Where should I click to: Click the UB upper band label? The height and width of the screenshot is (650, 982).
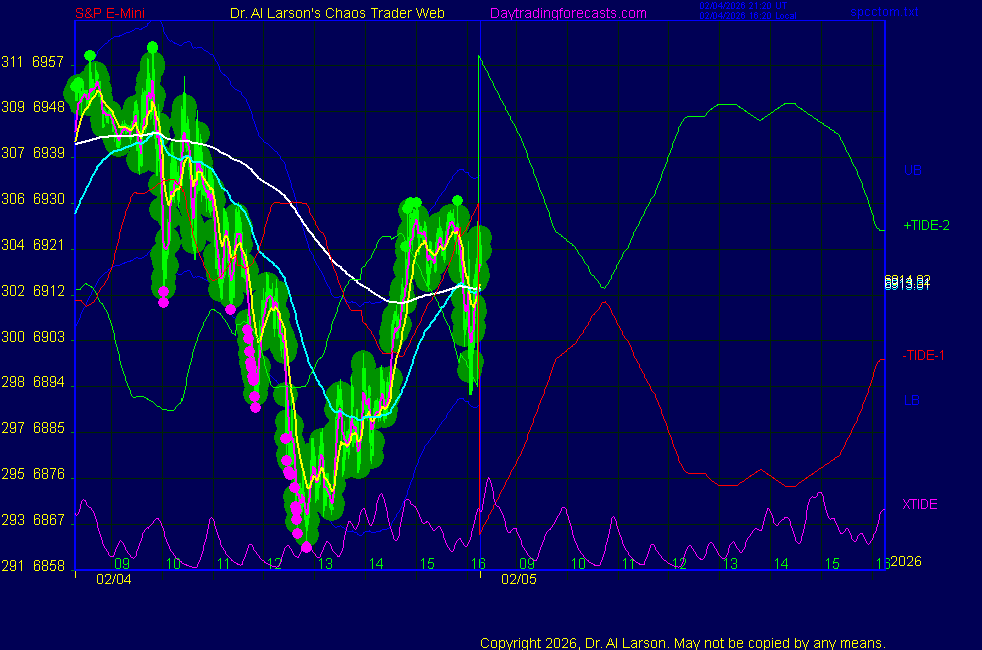point(912,171)
